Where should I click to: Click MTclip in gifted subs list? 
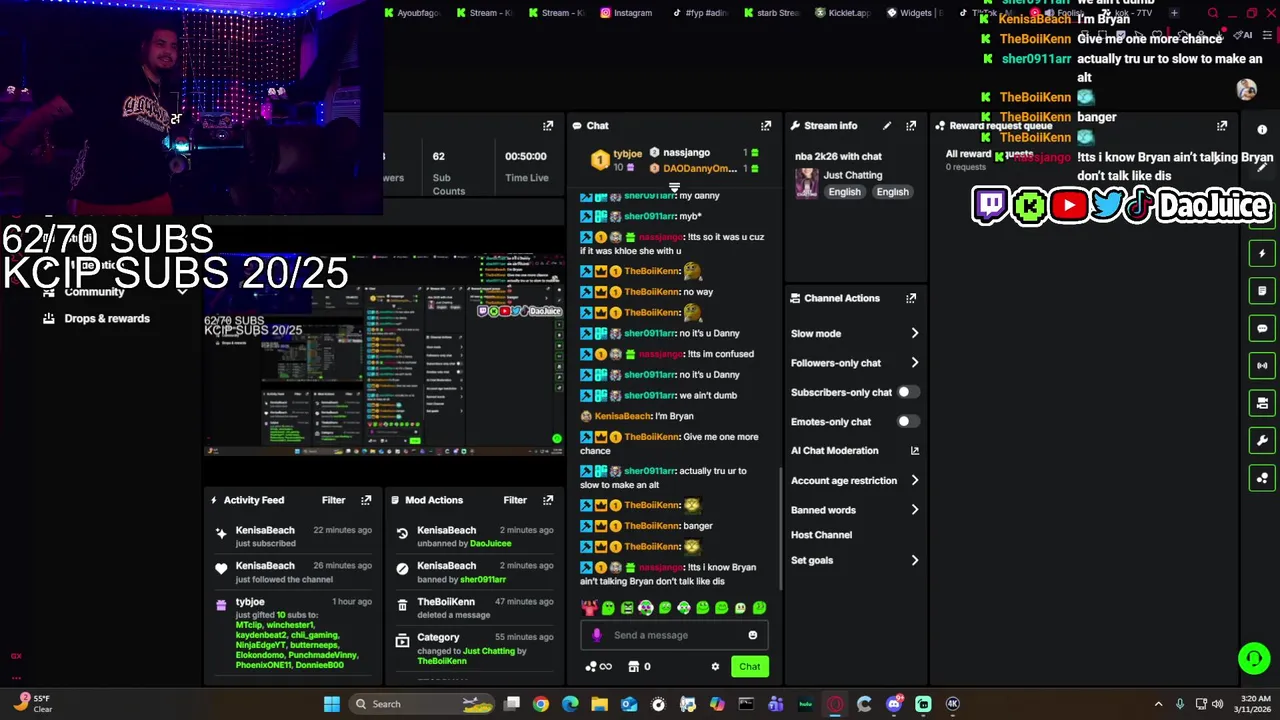tap(249, 625)
